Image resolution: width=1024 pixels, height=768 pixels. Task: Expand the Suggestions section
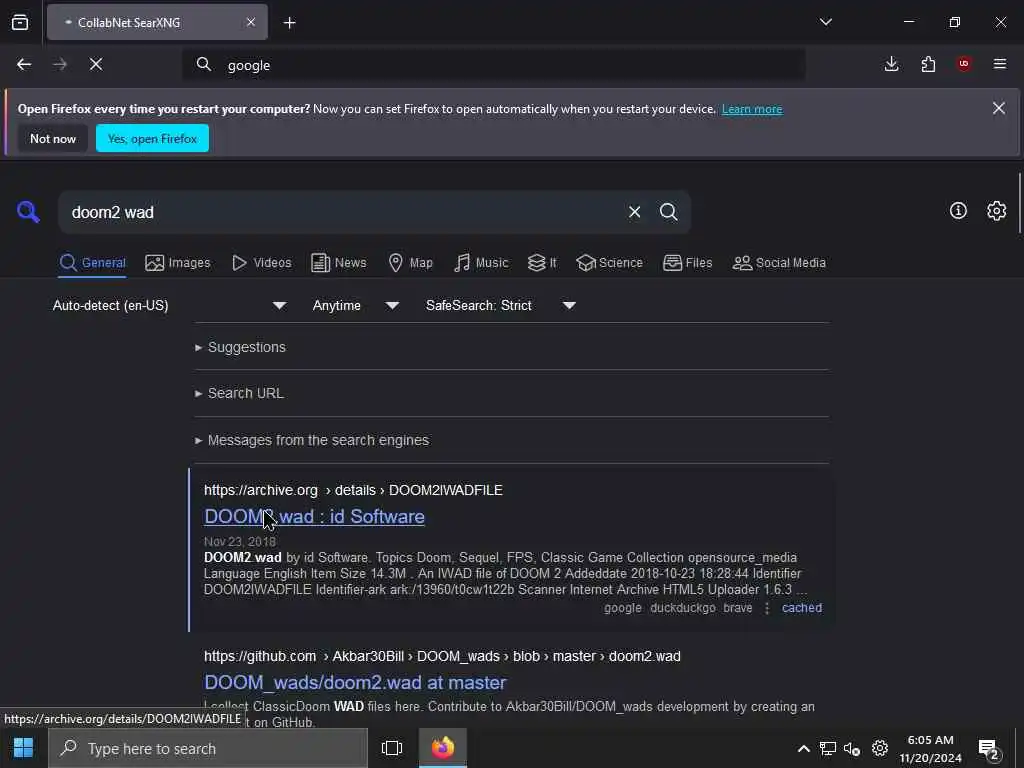(x=241, y=347)
